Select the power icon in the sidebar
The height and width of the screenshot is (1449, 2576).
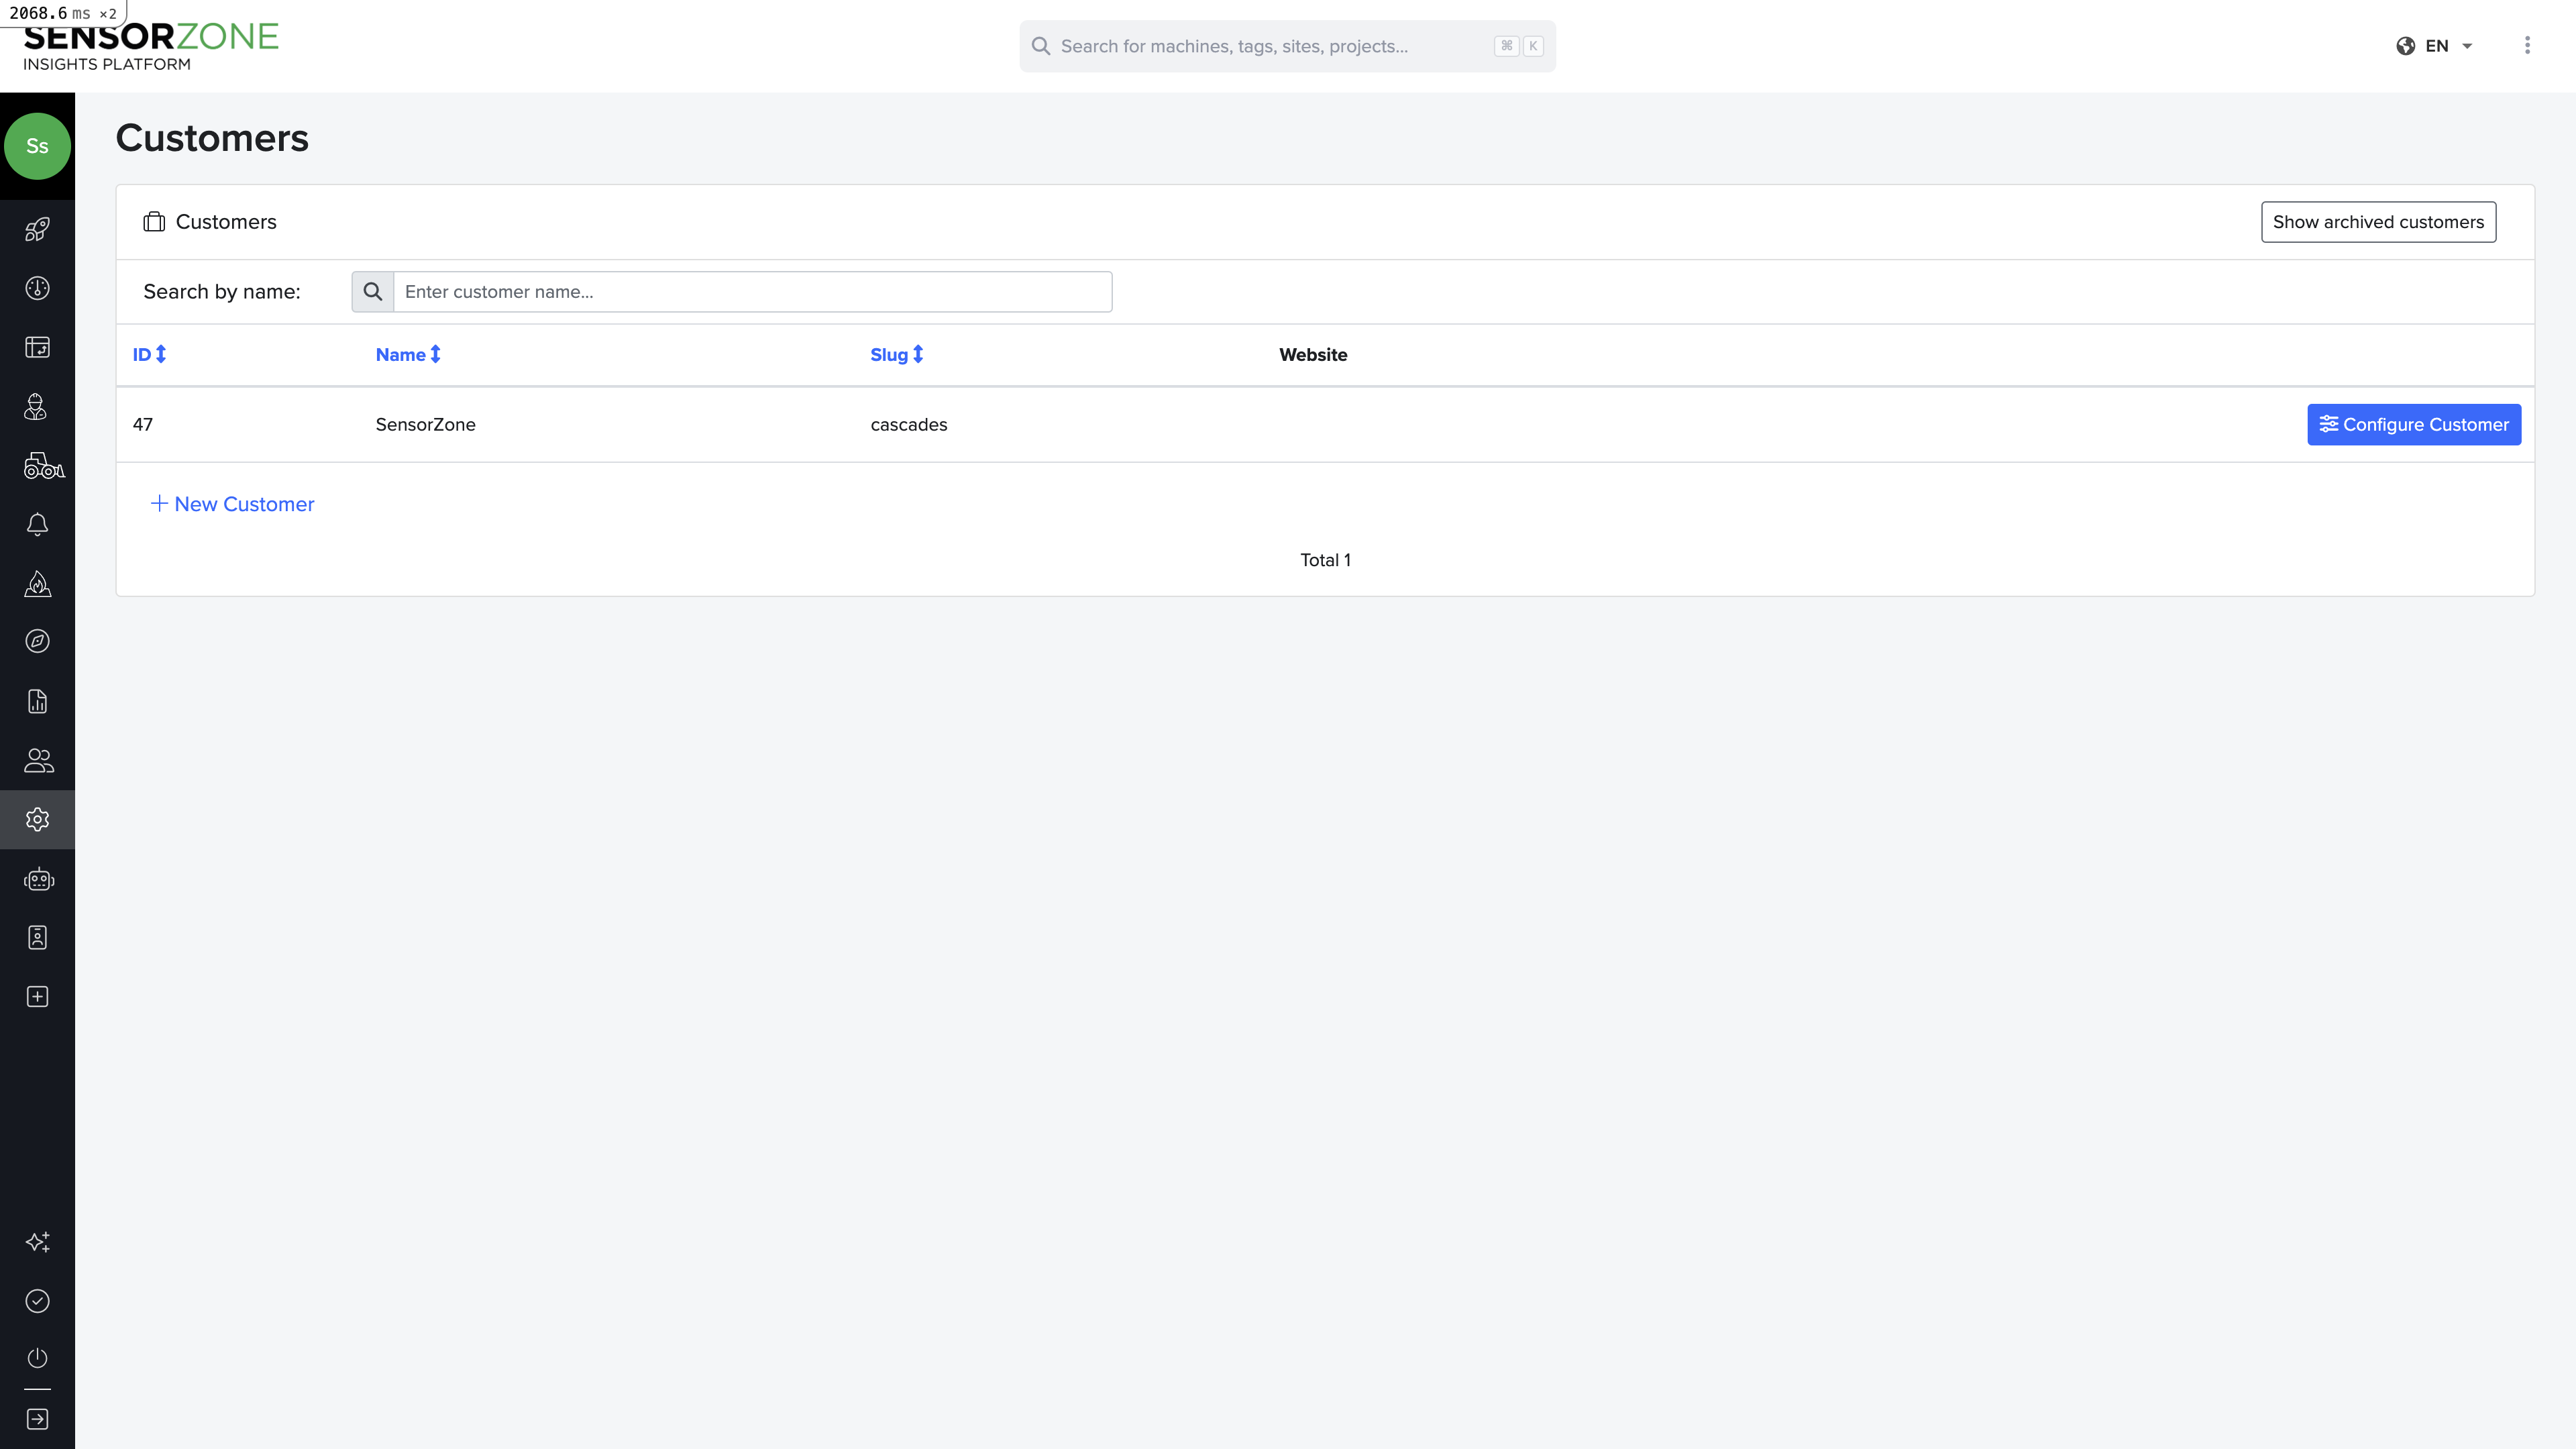coord(37,1358)
